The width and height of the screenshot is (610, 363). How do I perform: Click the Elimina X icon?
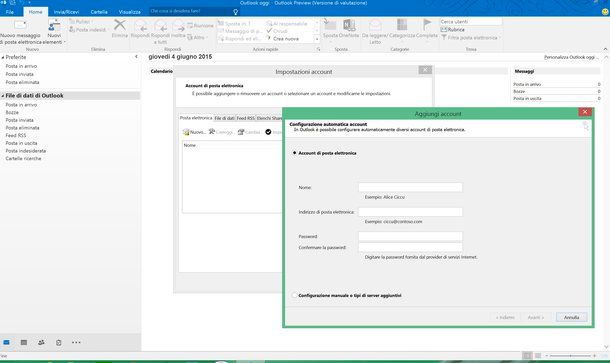tap(120, 25)
